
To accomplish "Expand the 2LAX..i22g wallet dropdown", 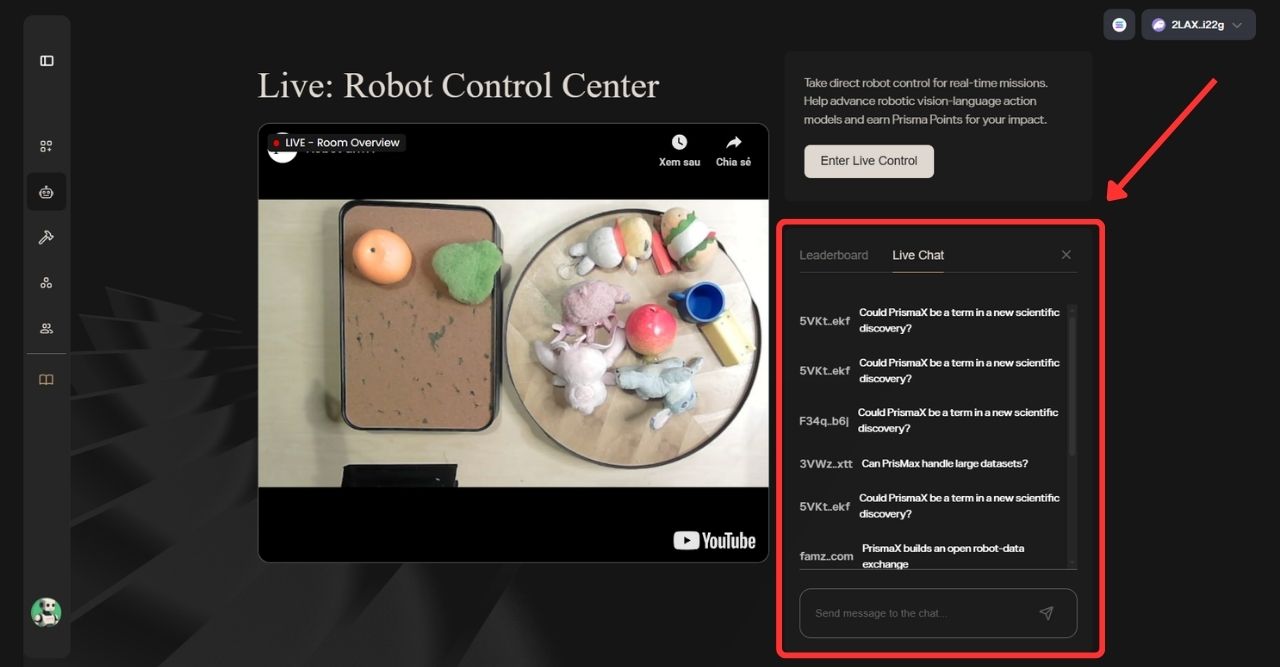I will [x=1198, y=25].
